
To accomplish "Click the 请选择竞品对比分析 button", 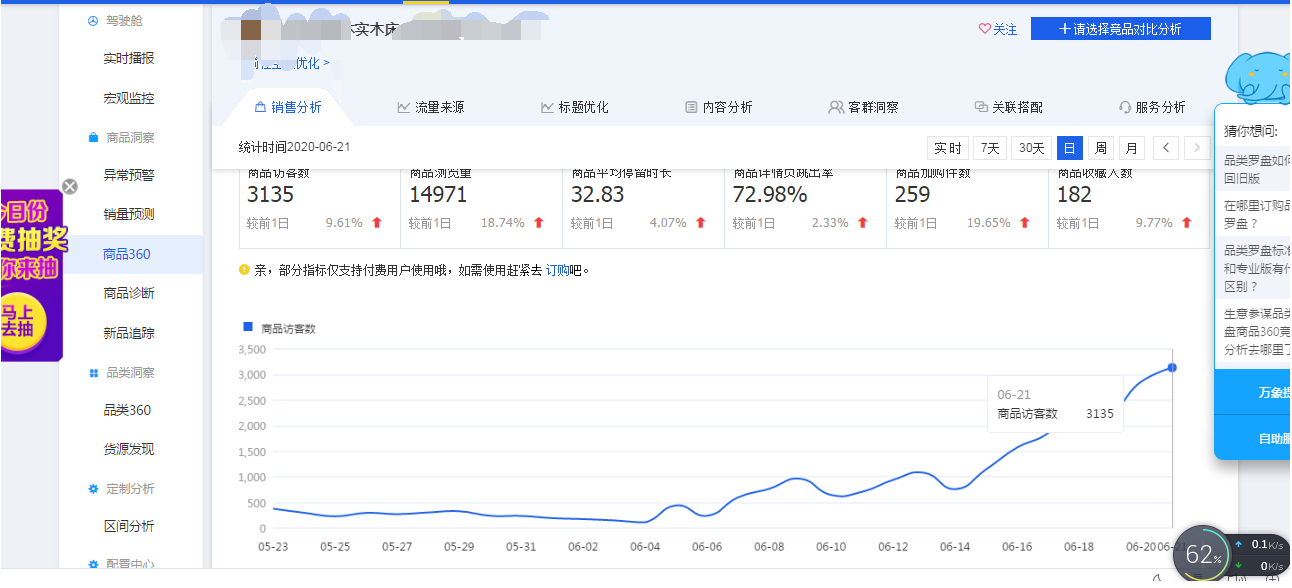I will (x=1120, y=29).
